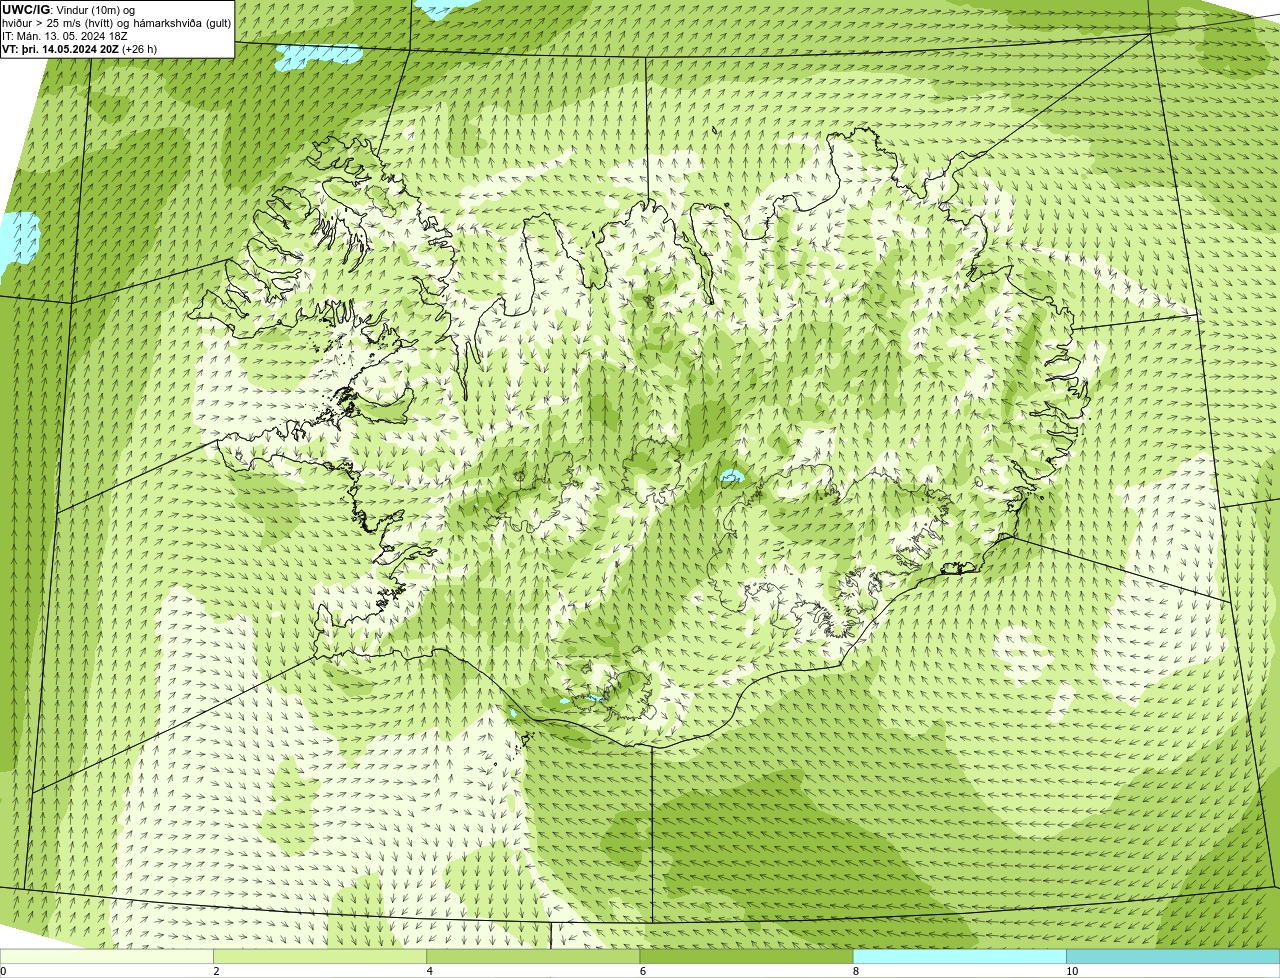Screen dimensions: 1280x978
Task: Click the small cyan wind patch in central Iceland
Action: pyautogui.click(x=732, y=477)
